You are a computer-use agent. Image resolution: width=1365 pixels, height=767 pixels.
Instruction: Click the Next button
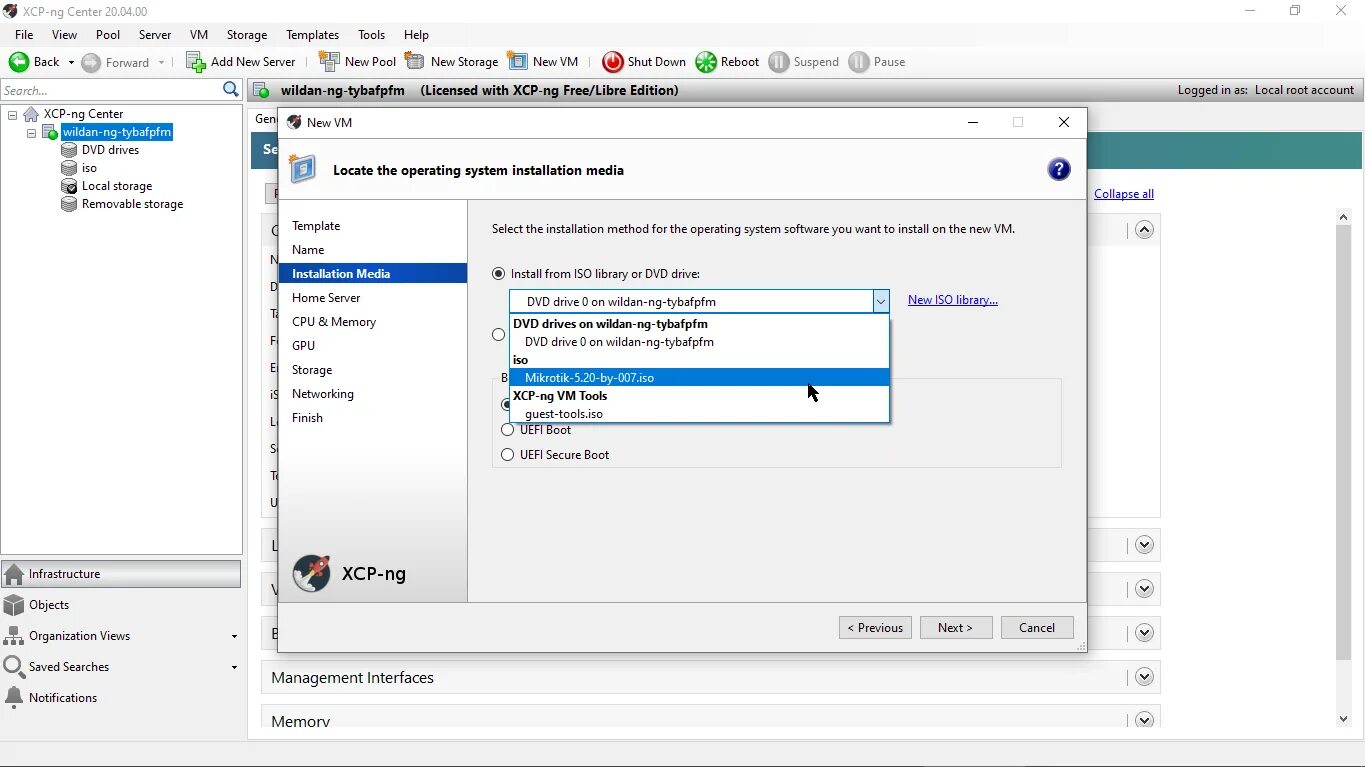[x=956, y=628]
